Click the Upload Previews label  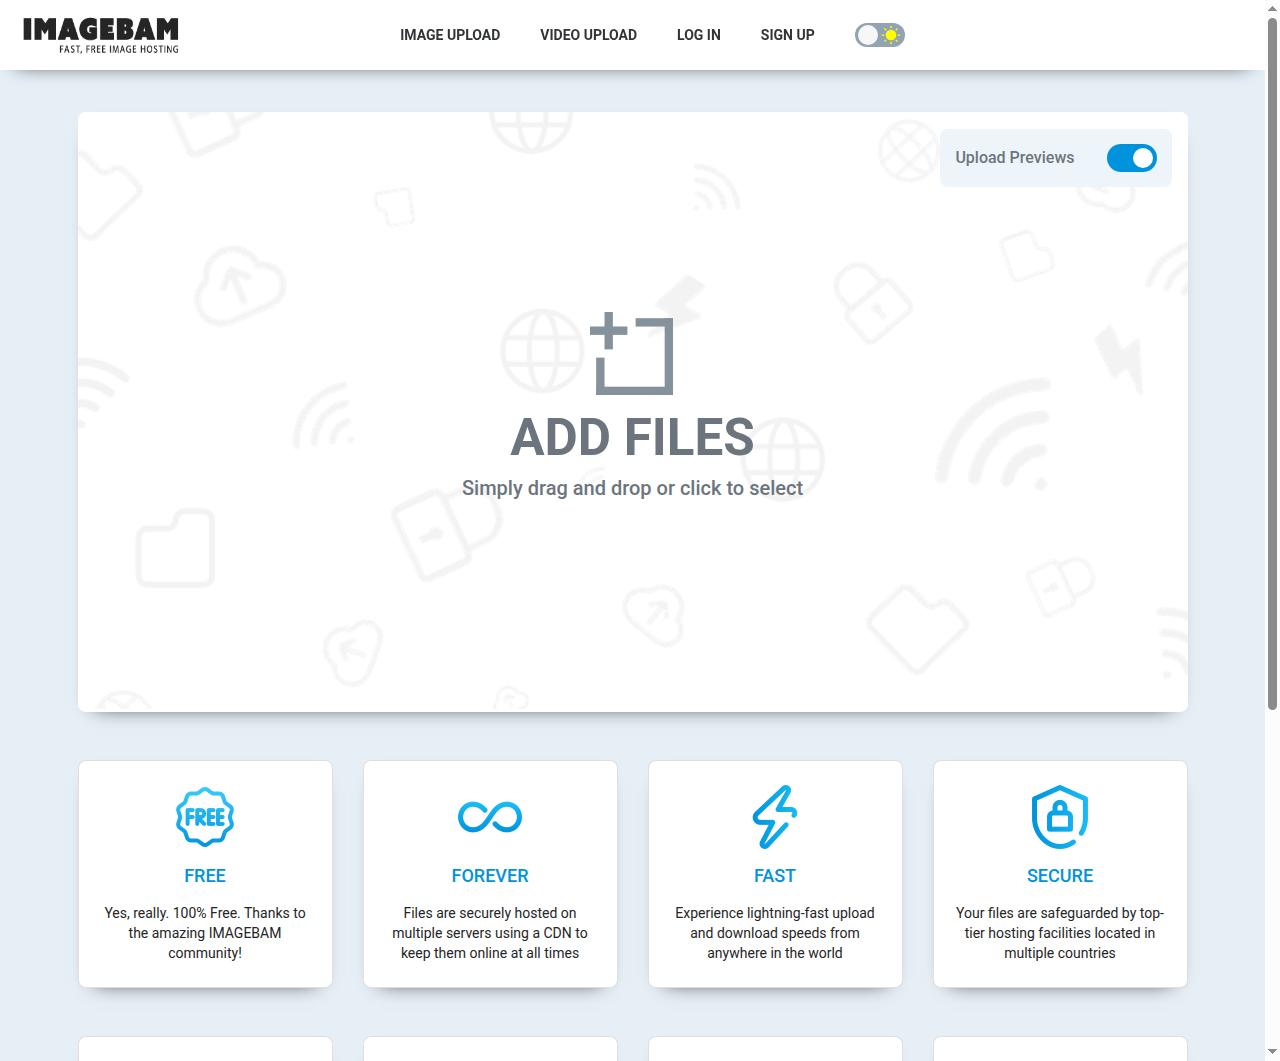click(x=1014, y=158)
